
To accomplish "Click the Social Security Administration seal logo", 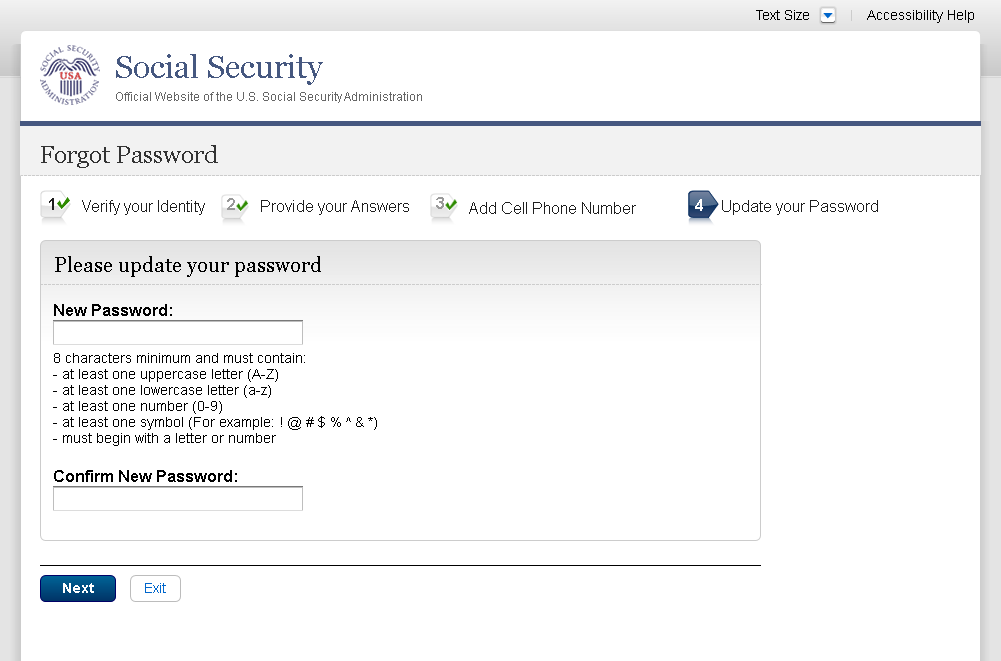I will [70, 77].
